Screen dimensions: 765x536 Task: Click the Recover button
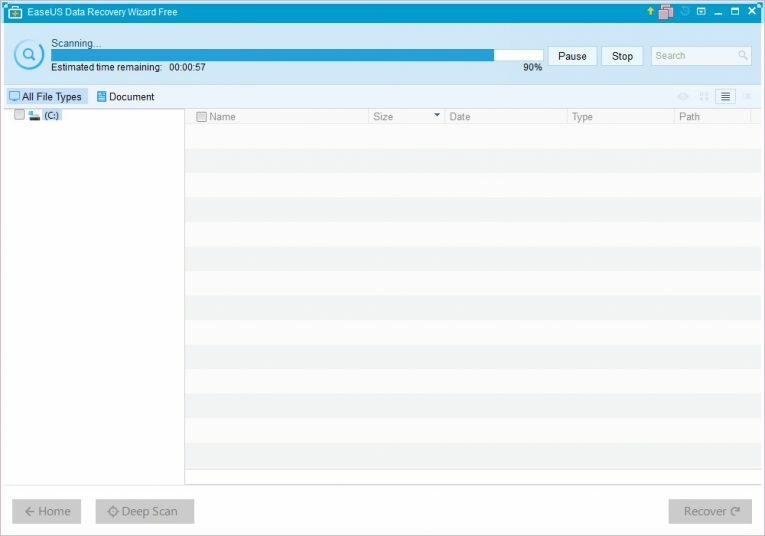click(710, 511)
